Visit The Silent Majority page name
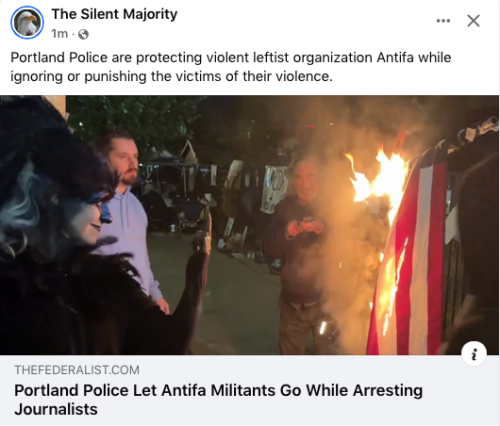 [x=114, y=14]
